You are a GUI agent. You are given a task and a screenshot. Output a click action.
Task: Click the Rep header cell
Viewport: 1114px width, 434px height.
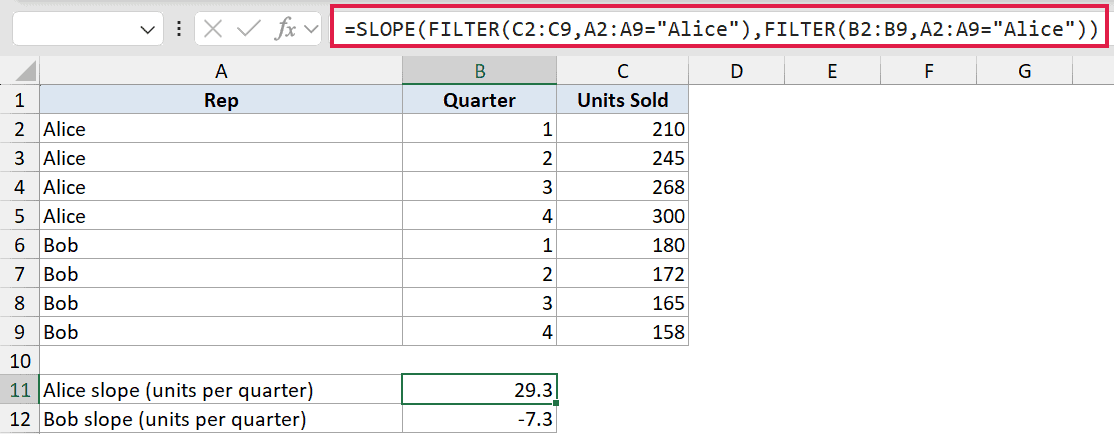point(221,99)
